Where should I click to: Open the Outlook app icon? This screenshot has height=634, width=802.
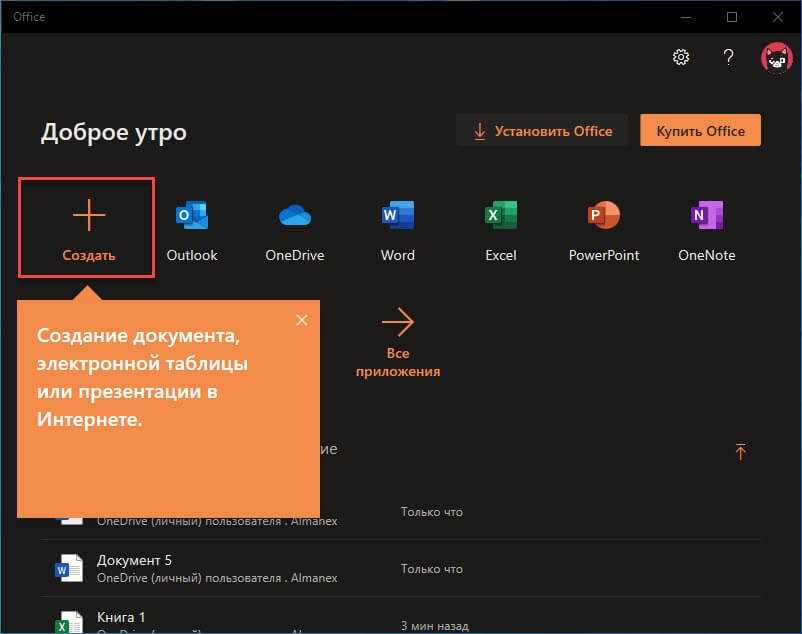(192, 215)
